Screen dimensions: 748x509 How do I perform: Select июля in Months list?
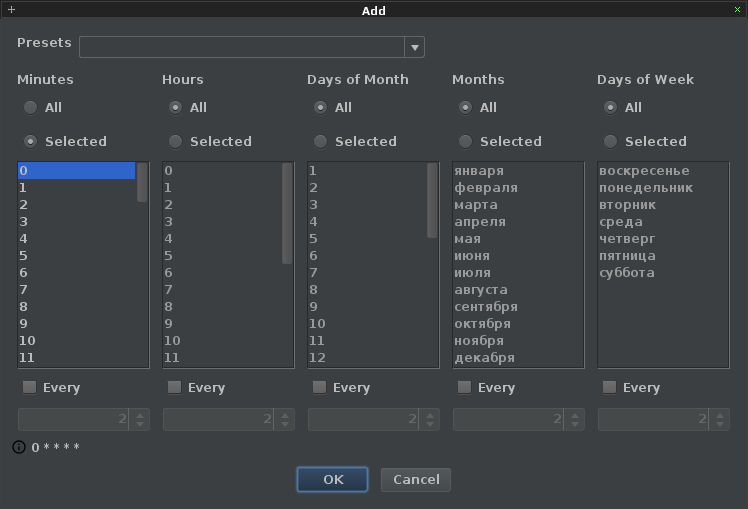coord(519,273)
